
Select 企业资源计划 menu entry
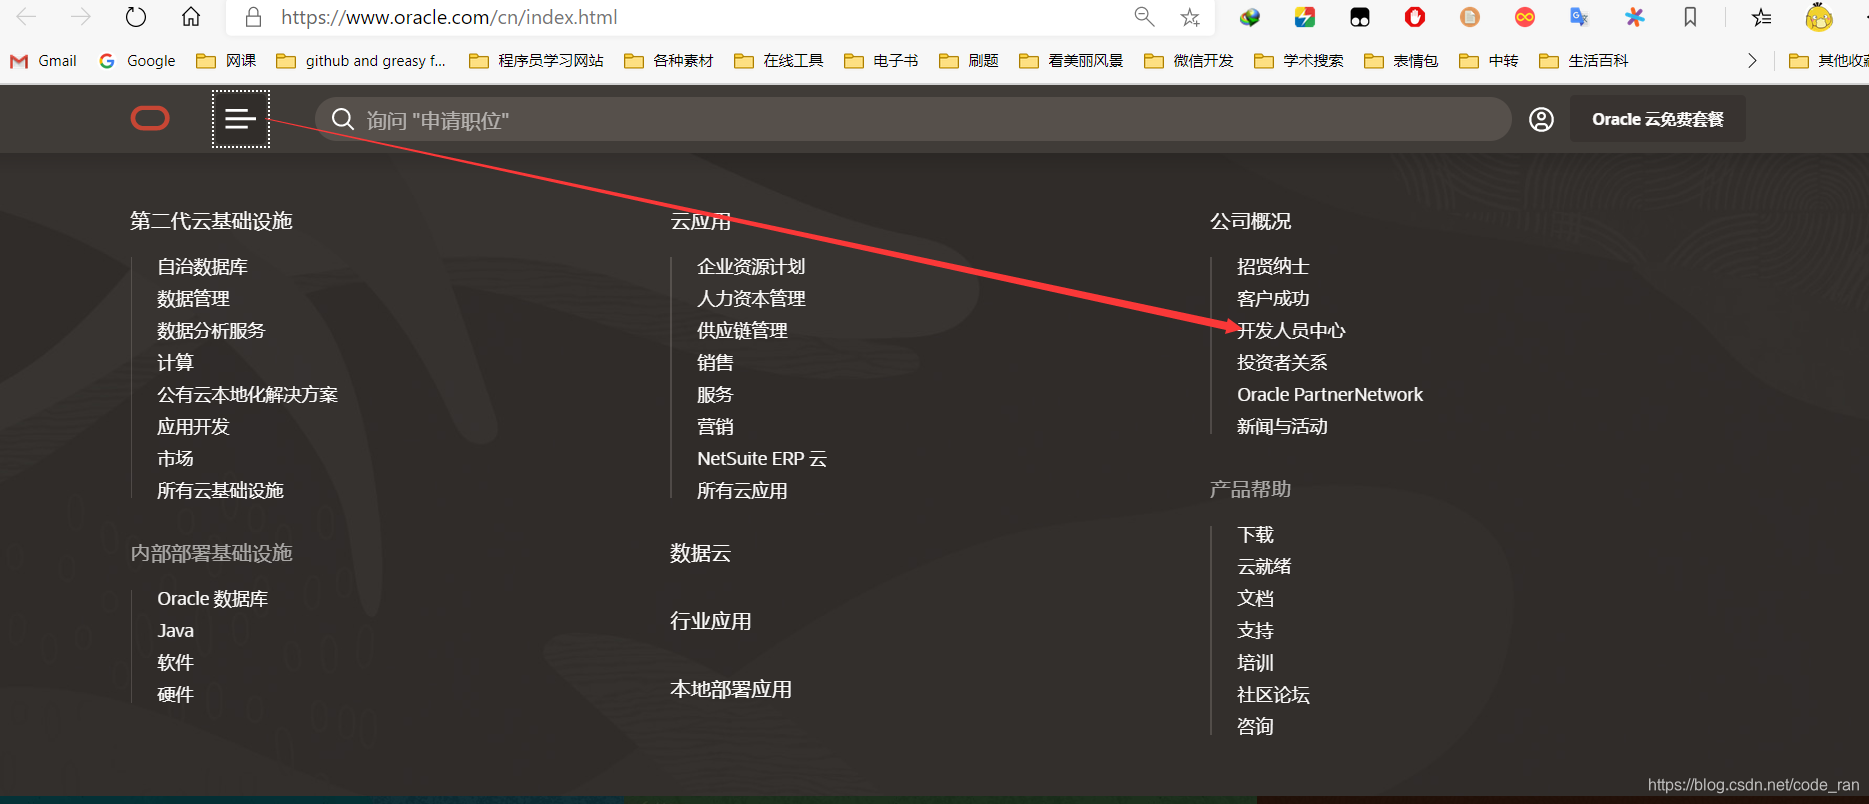(751, 267)
